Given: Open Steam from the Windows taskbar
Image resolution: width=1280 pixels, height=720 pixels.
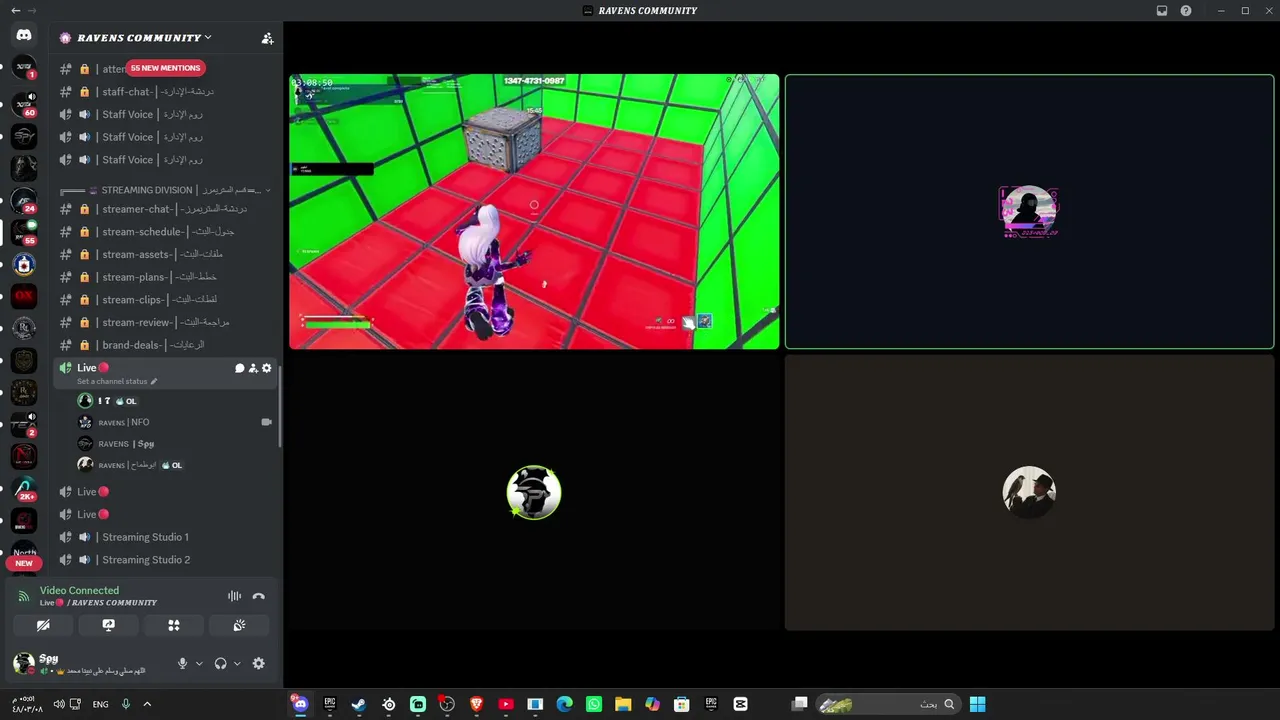Looking at the screenshot, I should tap(358, 704).
